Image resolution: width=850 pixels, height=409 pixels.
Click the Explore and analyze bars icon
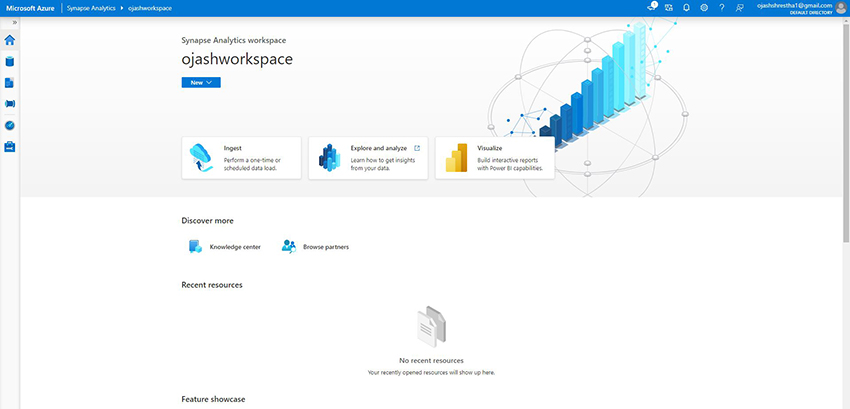329,158
